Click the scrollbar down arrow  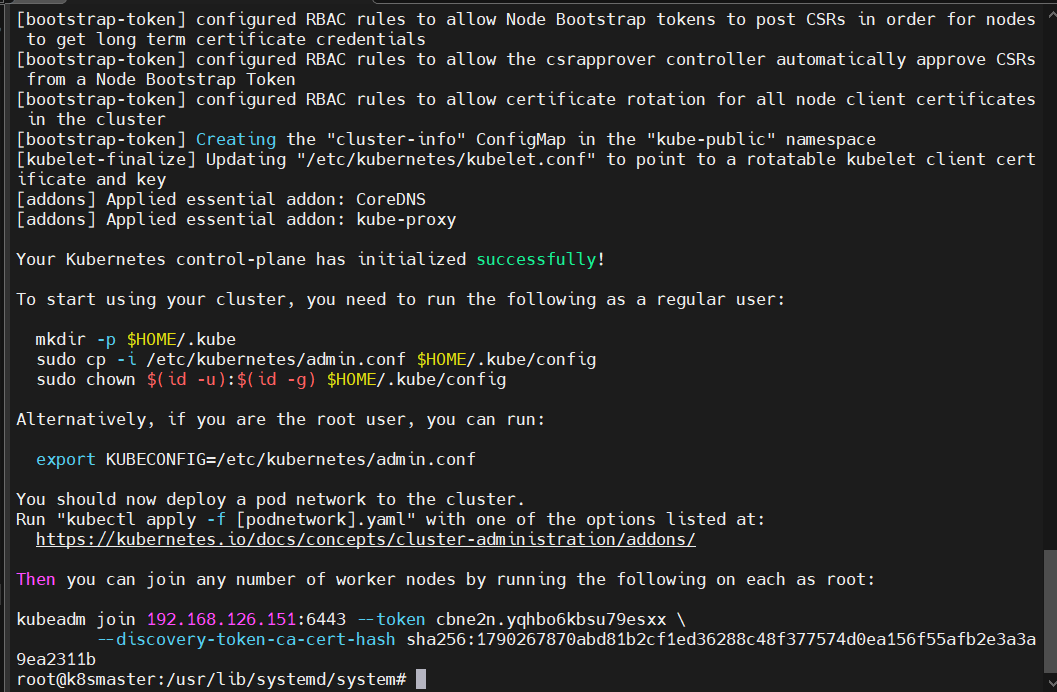pyautogui.click(x=1049, y=683)
